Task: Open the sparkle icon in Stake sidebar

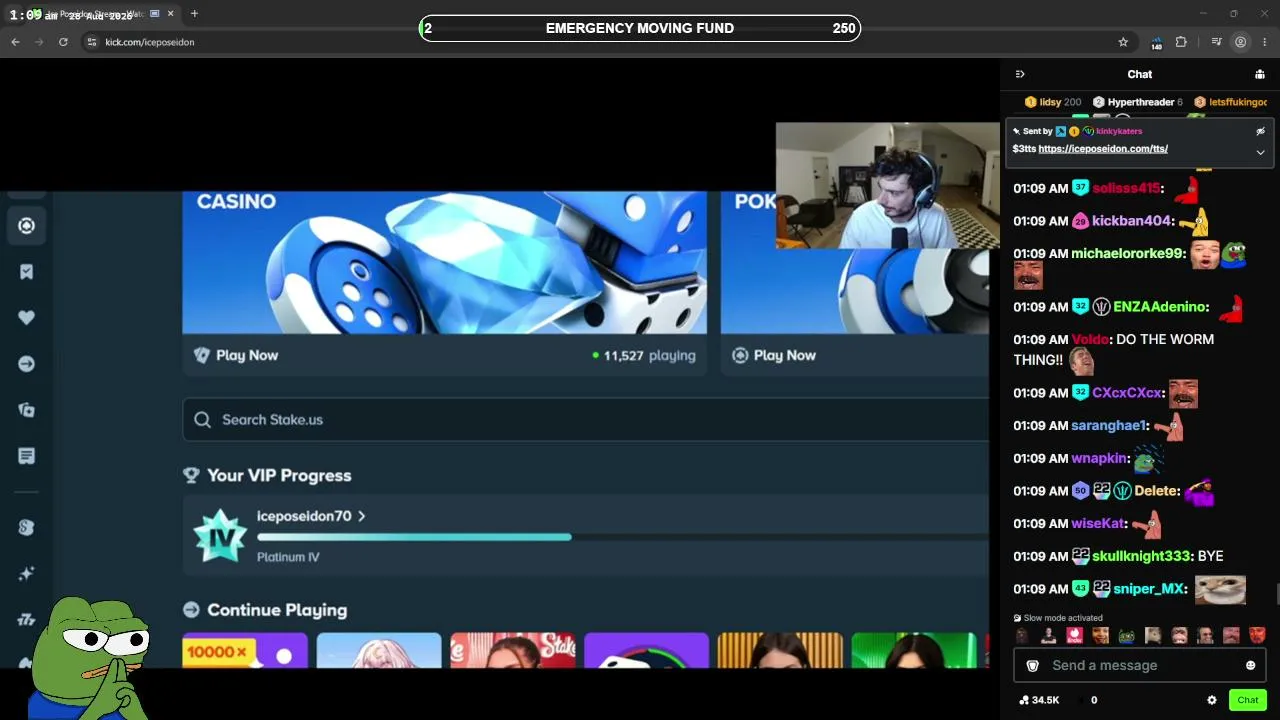Action: click(x=27, y=574)
